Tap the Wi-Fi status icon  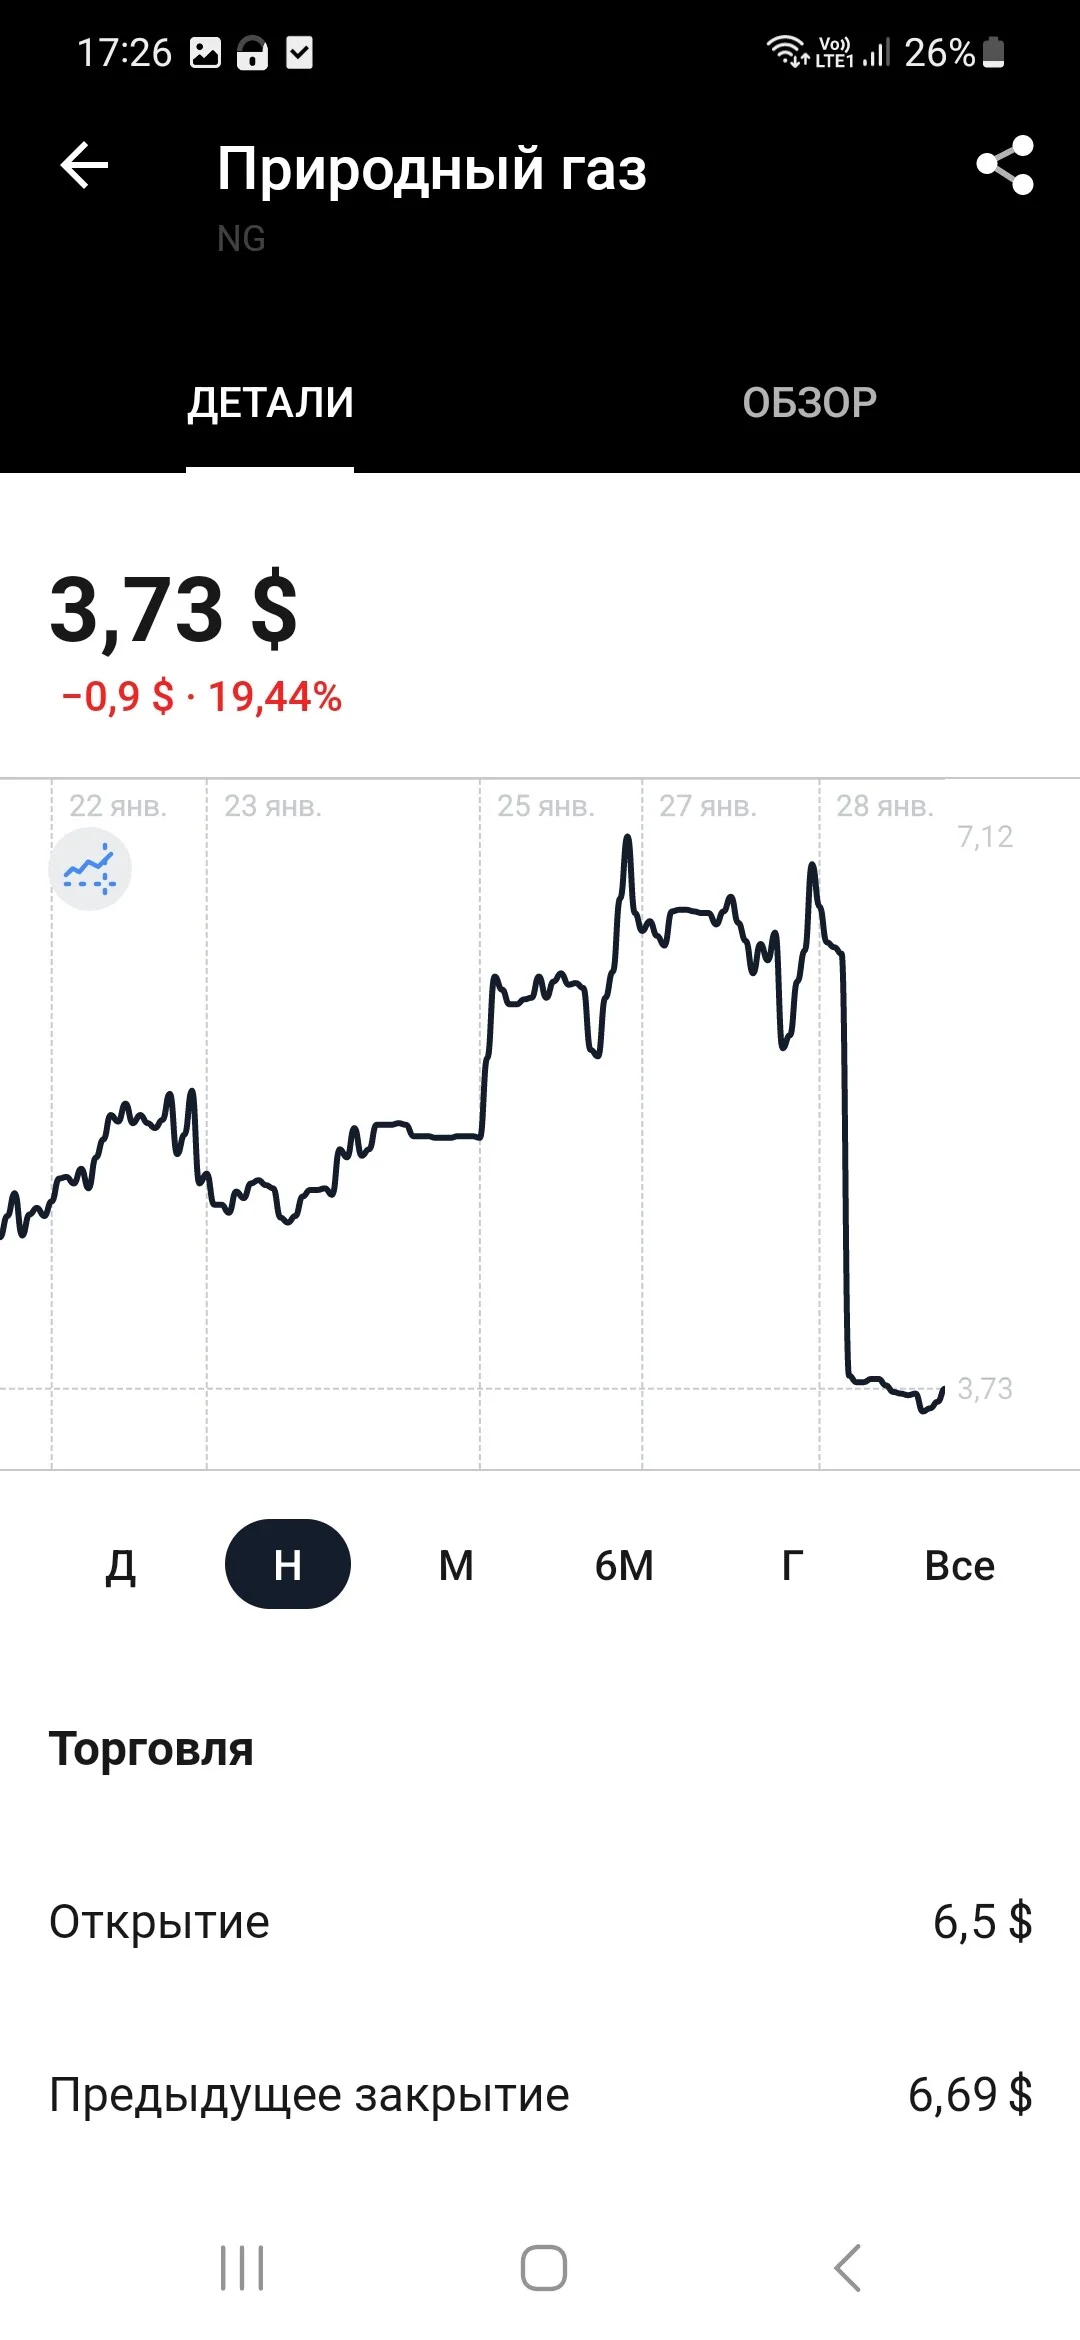click(787, 51)
